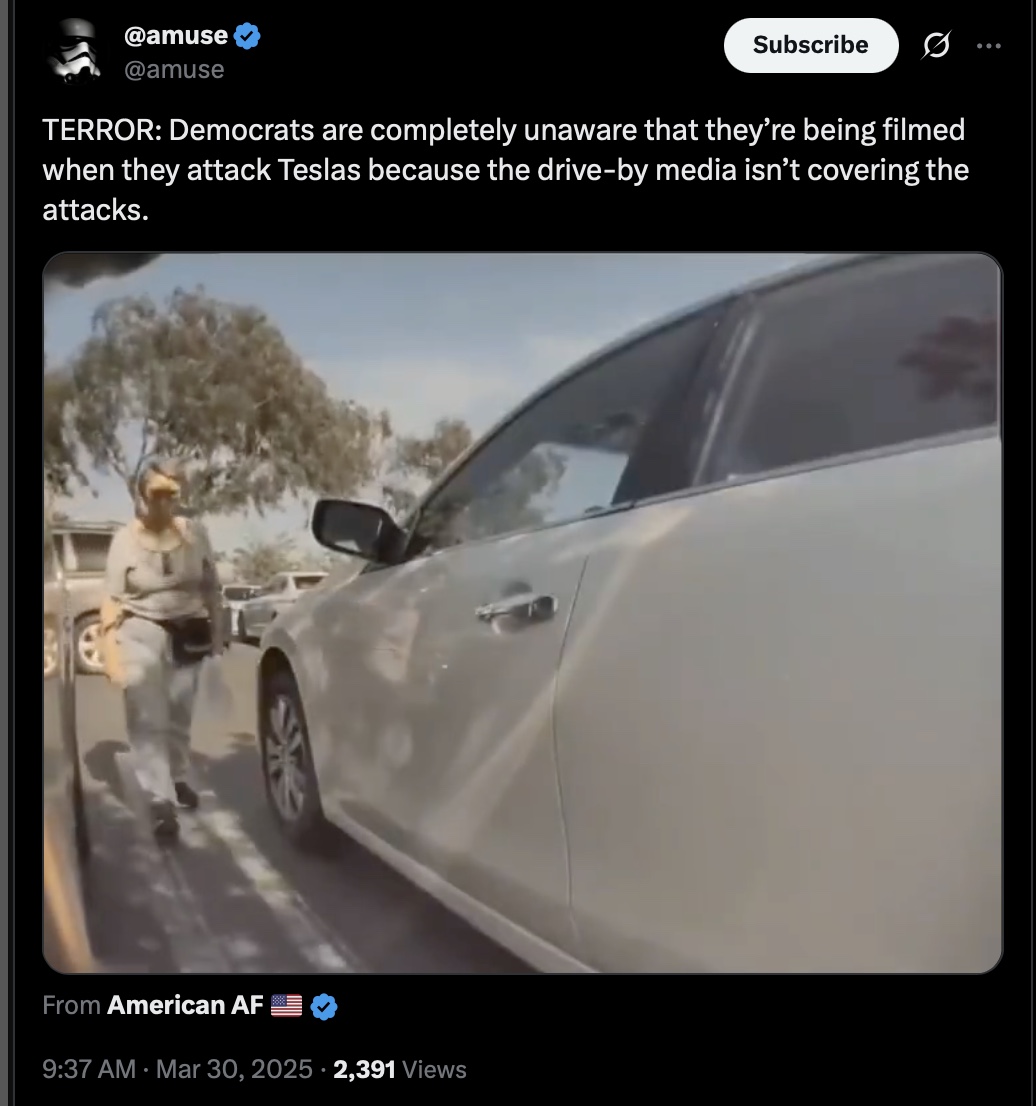
Task: Open the American AF source account
Action: (185, 1005)
